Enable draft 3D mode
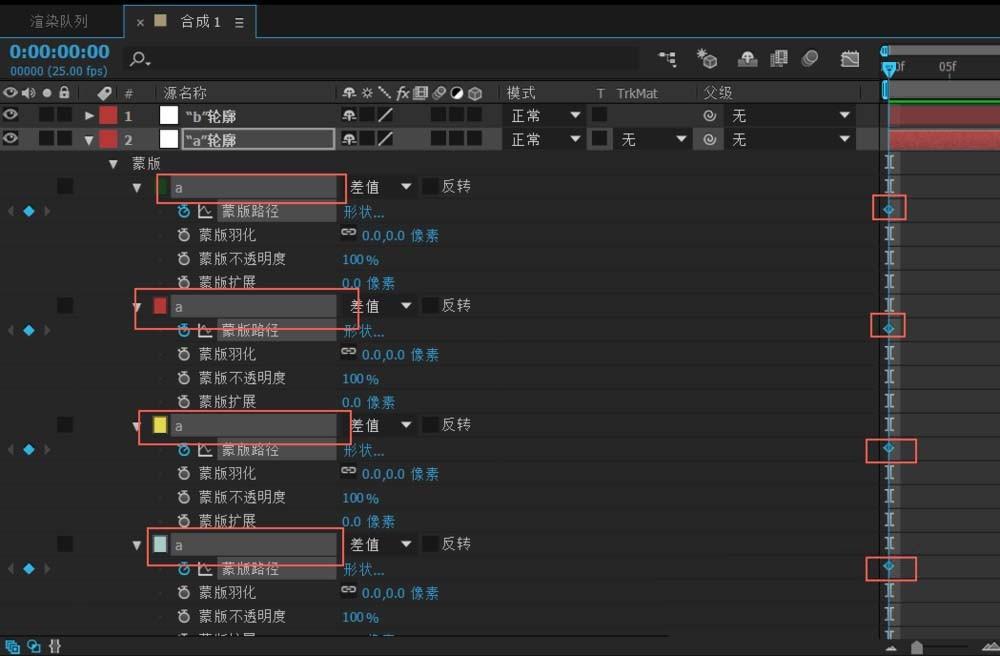The width and height of the screenshot is (1000, 656). (708, 59)
